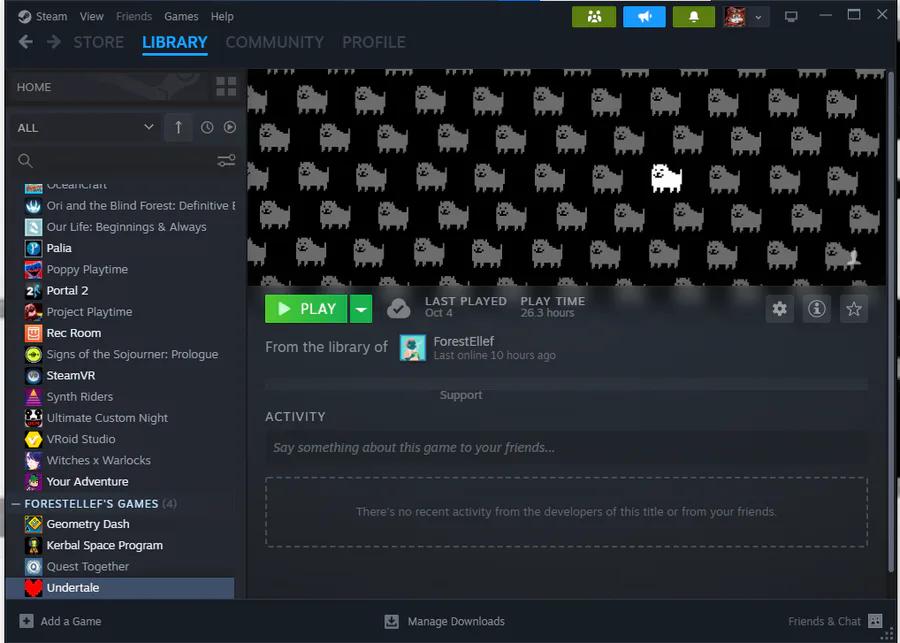Image resolution: width=900 pixels, height=643 pixels.
Task: Open the blue announcements megaphone button
Action: tap(644, 17)
